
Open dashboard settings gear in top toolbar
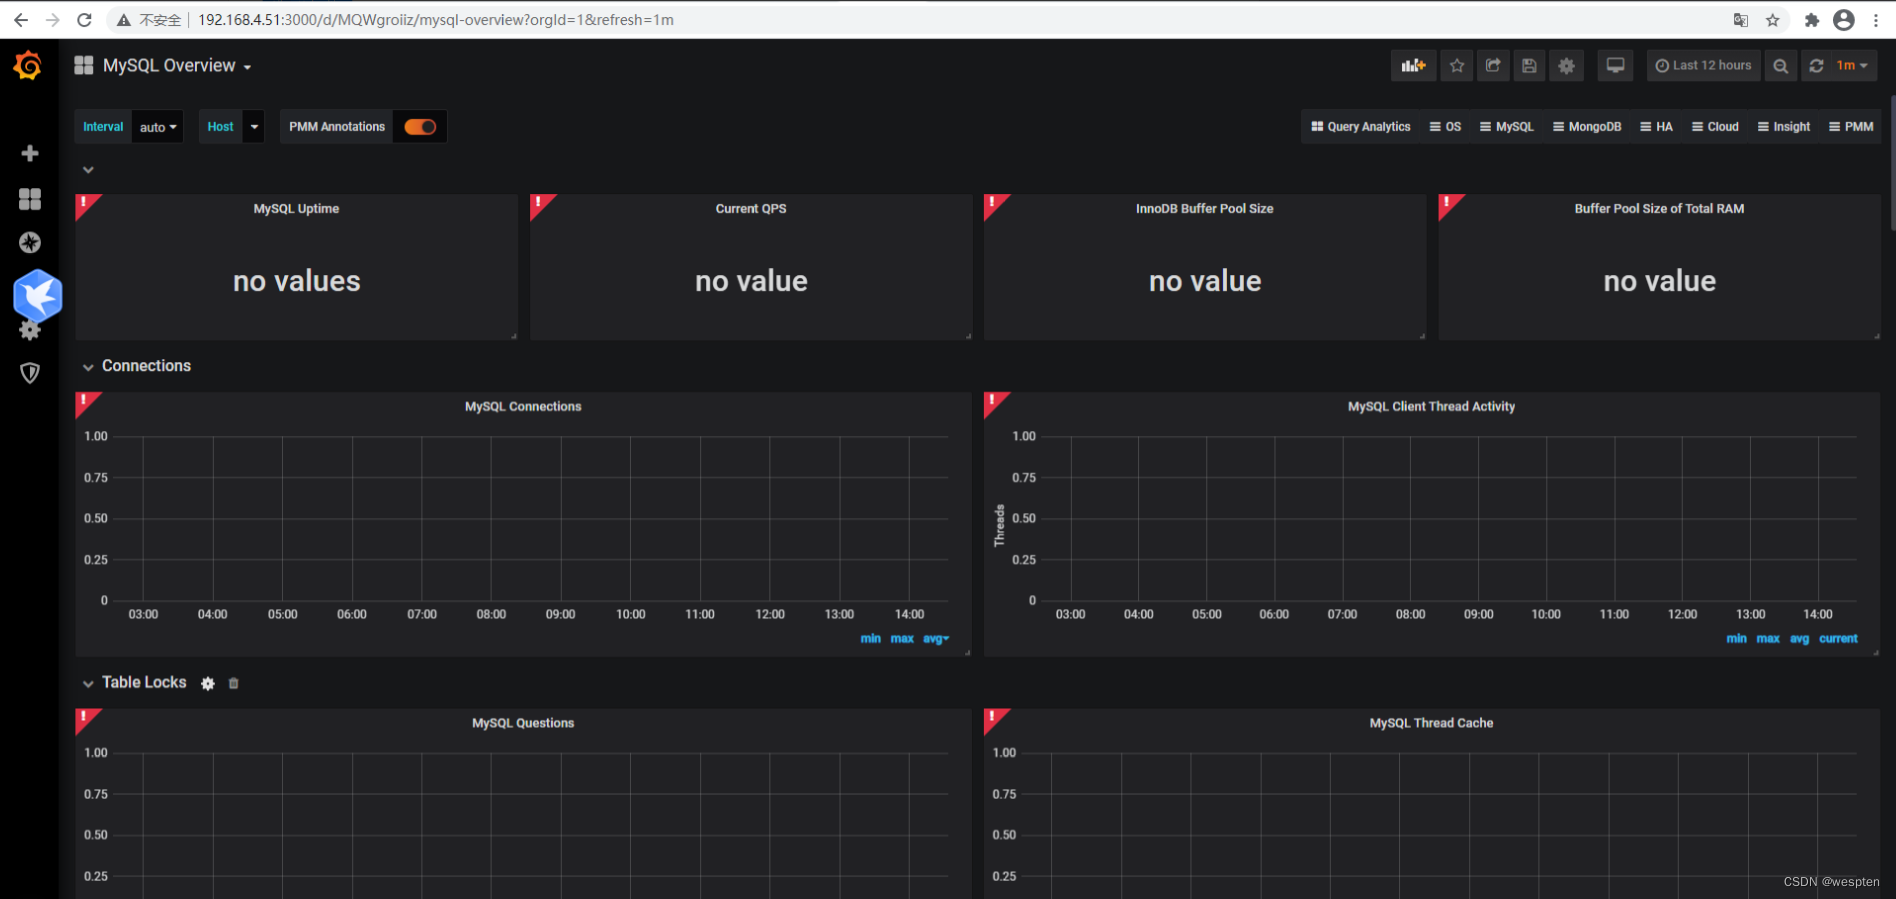[1566, 66]
